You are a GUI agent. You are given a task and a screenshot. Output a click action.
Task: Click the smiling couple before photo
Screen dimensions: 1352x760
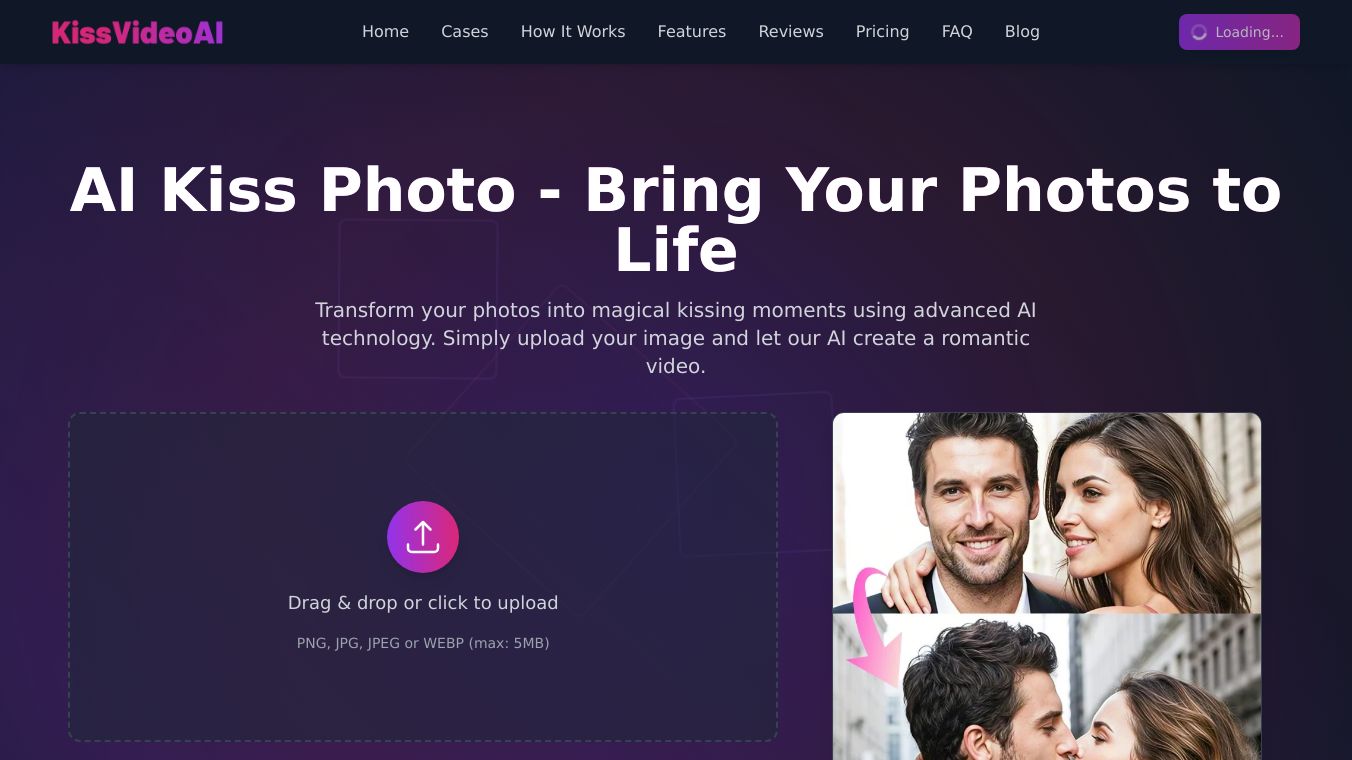tap(1047, 513)
